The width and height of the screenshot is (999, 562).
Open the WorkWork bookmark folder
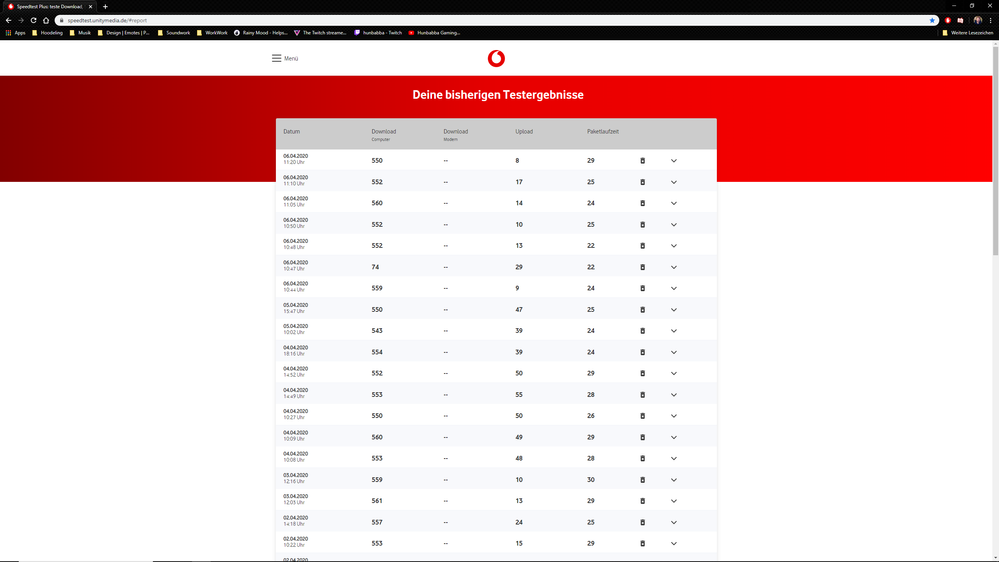[x=212, y=32]
